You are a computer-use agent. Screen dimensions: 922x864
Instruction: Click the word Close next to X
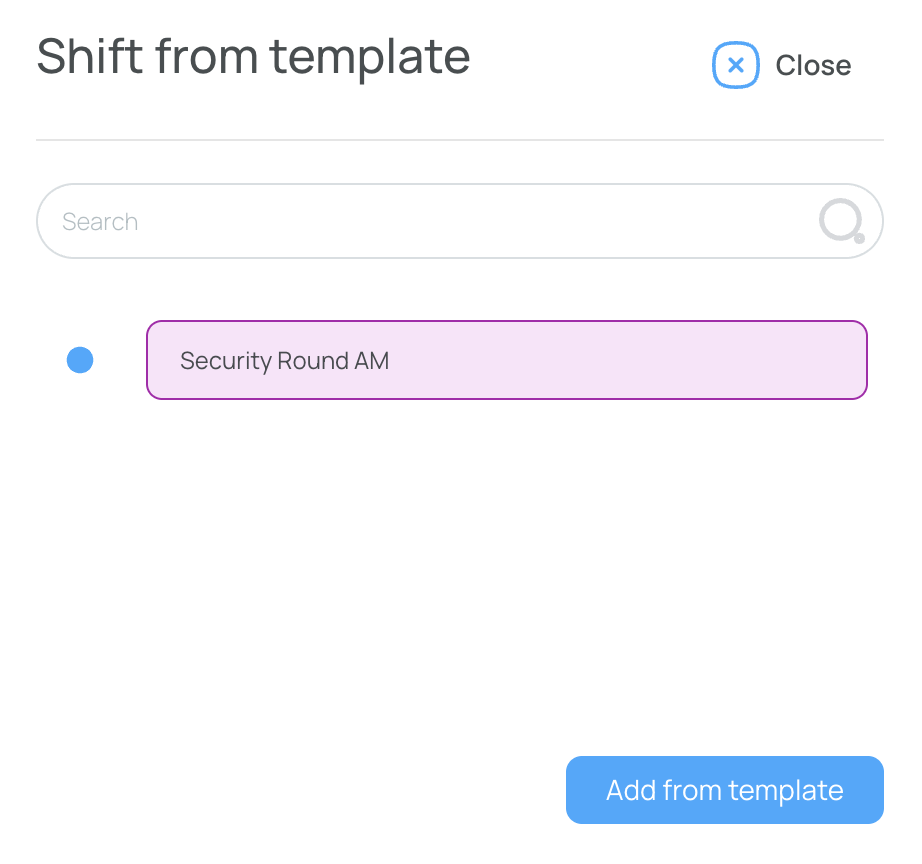tap(813, 65)
